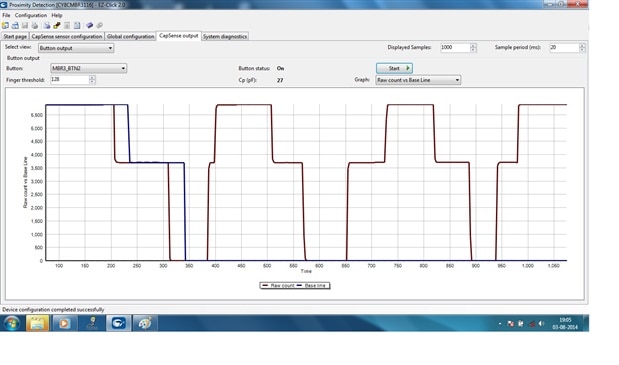Image resolution: width=619 pixels, height=365 pixels.
Task: Switch to System diagnostics tab
Action: tap(225, 36)
